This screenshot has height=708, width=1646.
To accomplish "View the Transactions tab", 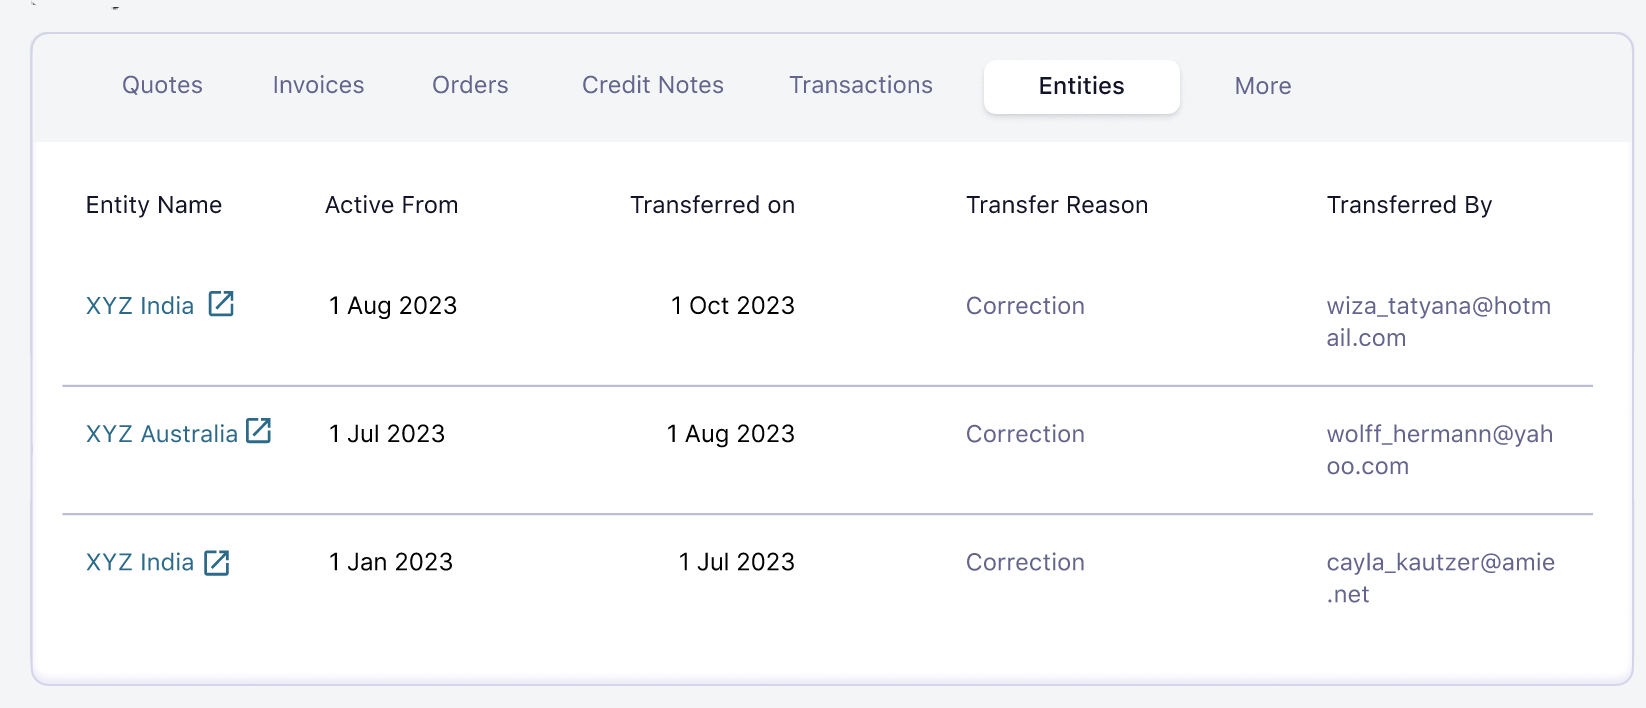I will [x=860, y=86].
